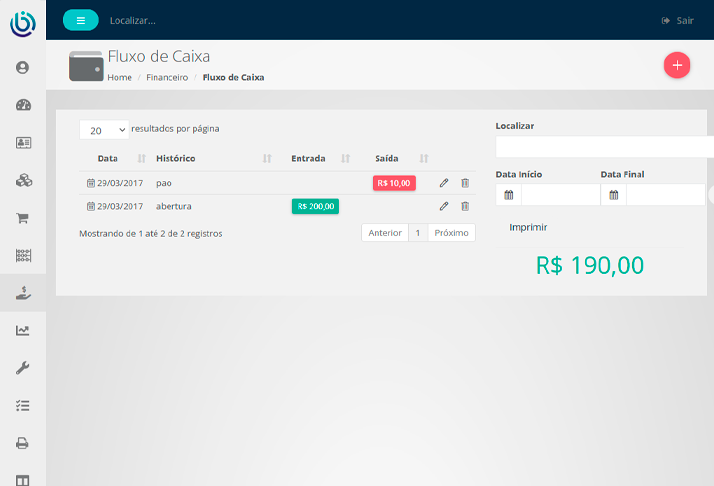Go to Home breadcrumb link
714x486 pixels.
tap(119, 77)
